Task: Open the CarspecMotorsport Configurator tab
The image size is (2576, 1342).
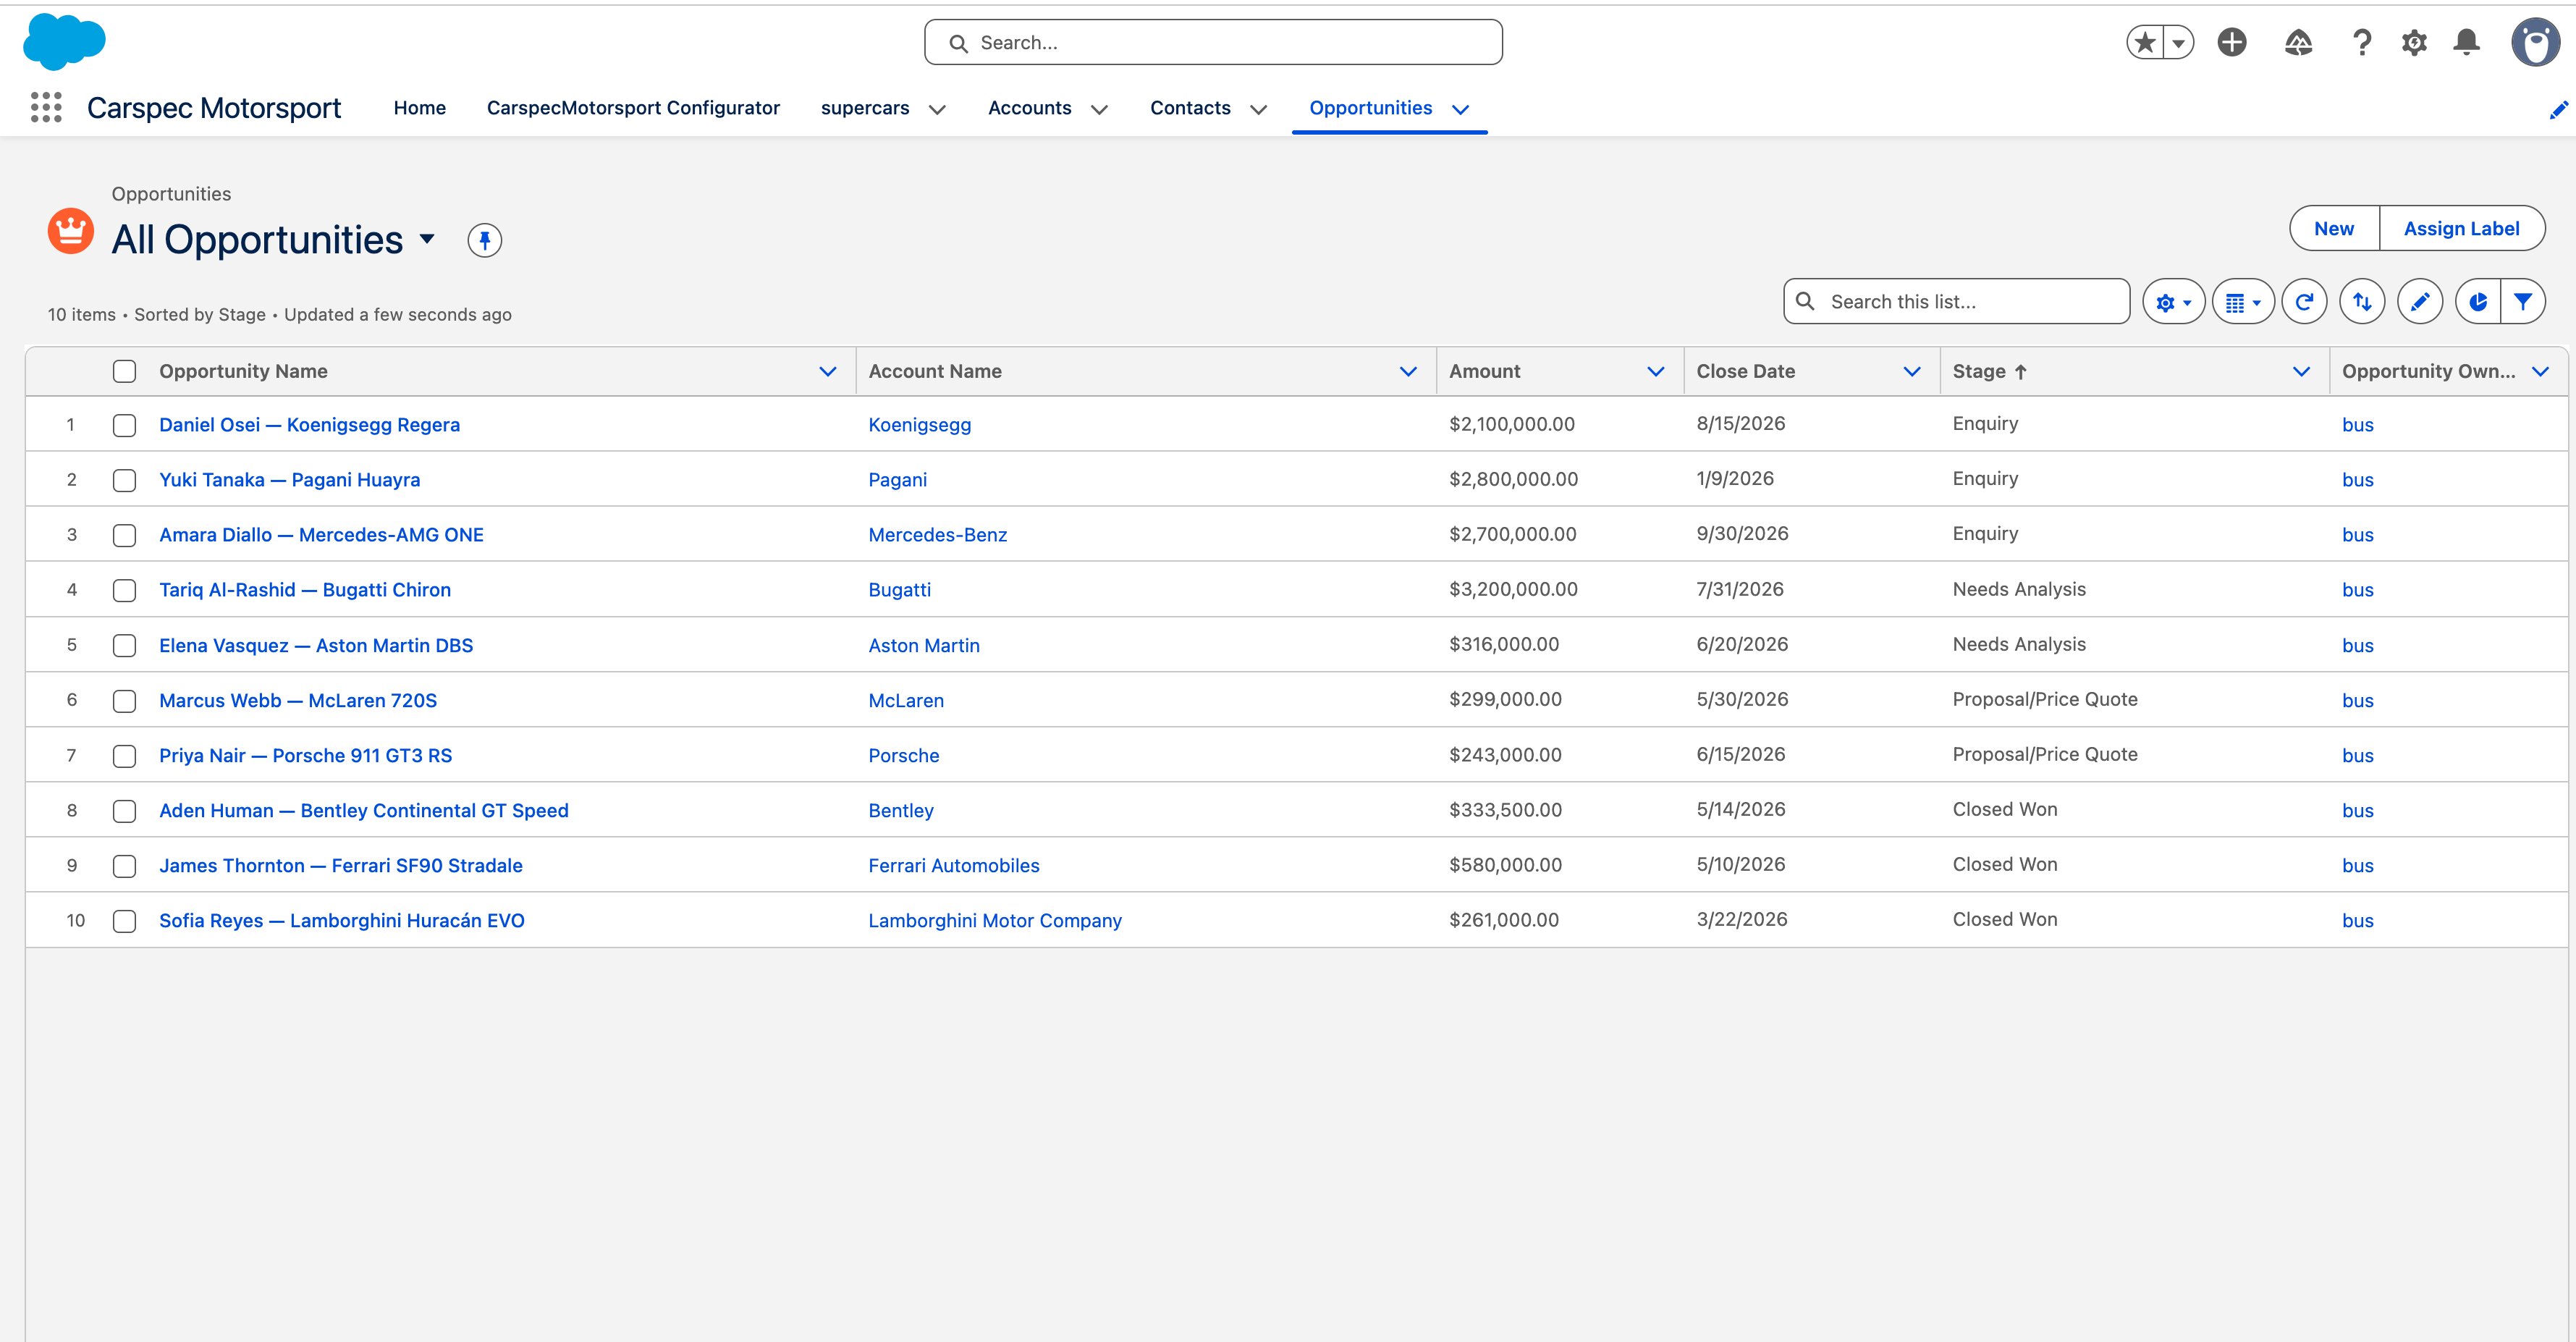Action: 633,107
